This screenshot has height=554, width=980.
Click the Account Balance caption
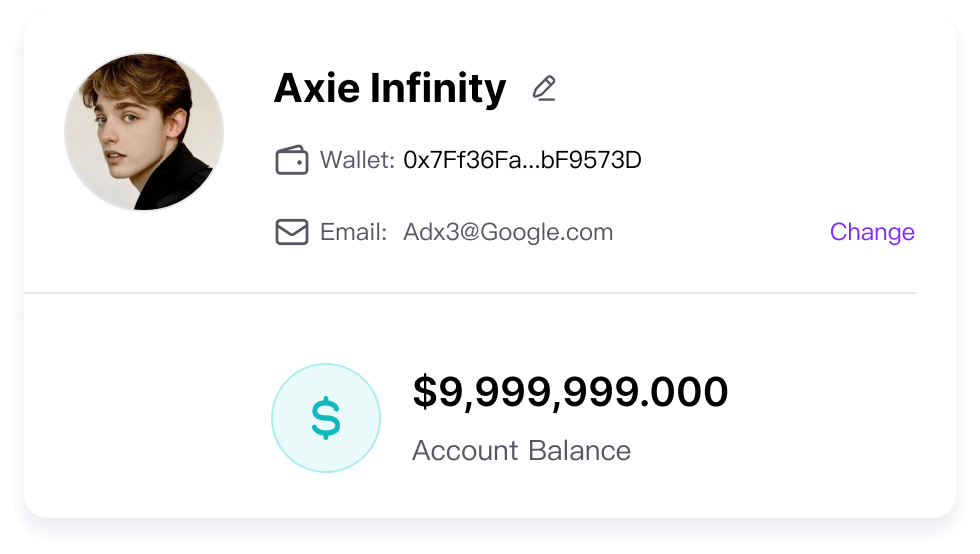(521, 451)
